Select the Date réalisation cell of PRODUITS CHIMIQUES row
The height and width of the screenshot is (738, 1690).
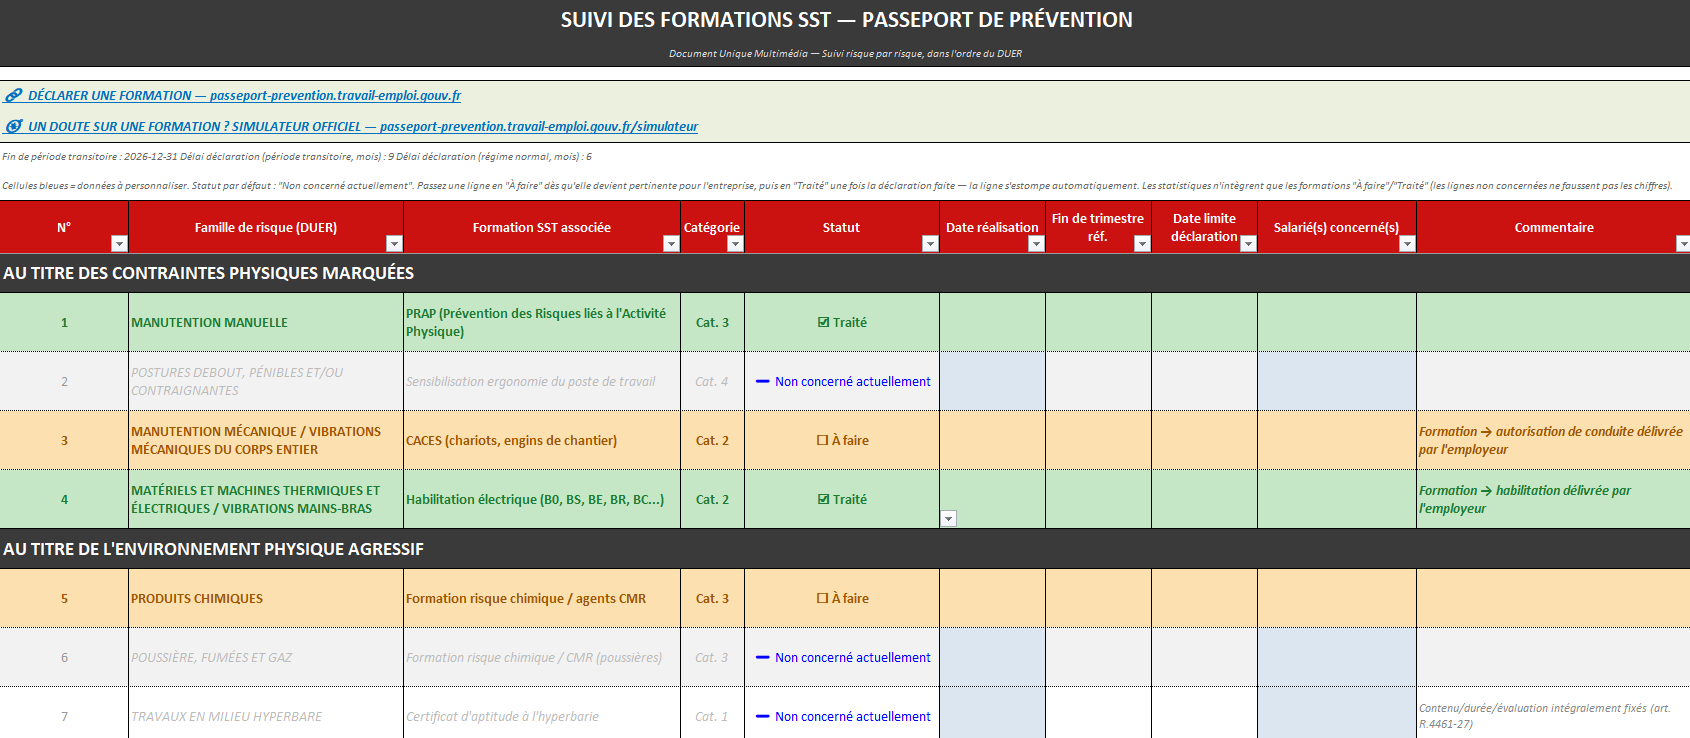point(992,598)
